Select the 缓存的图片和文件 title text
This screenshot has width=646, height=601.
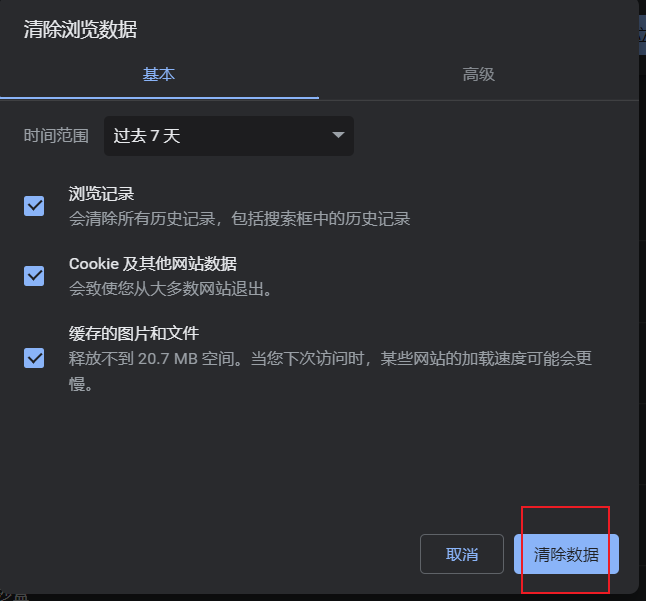134,333
